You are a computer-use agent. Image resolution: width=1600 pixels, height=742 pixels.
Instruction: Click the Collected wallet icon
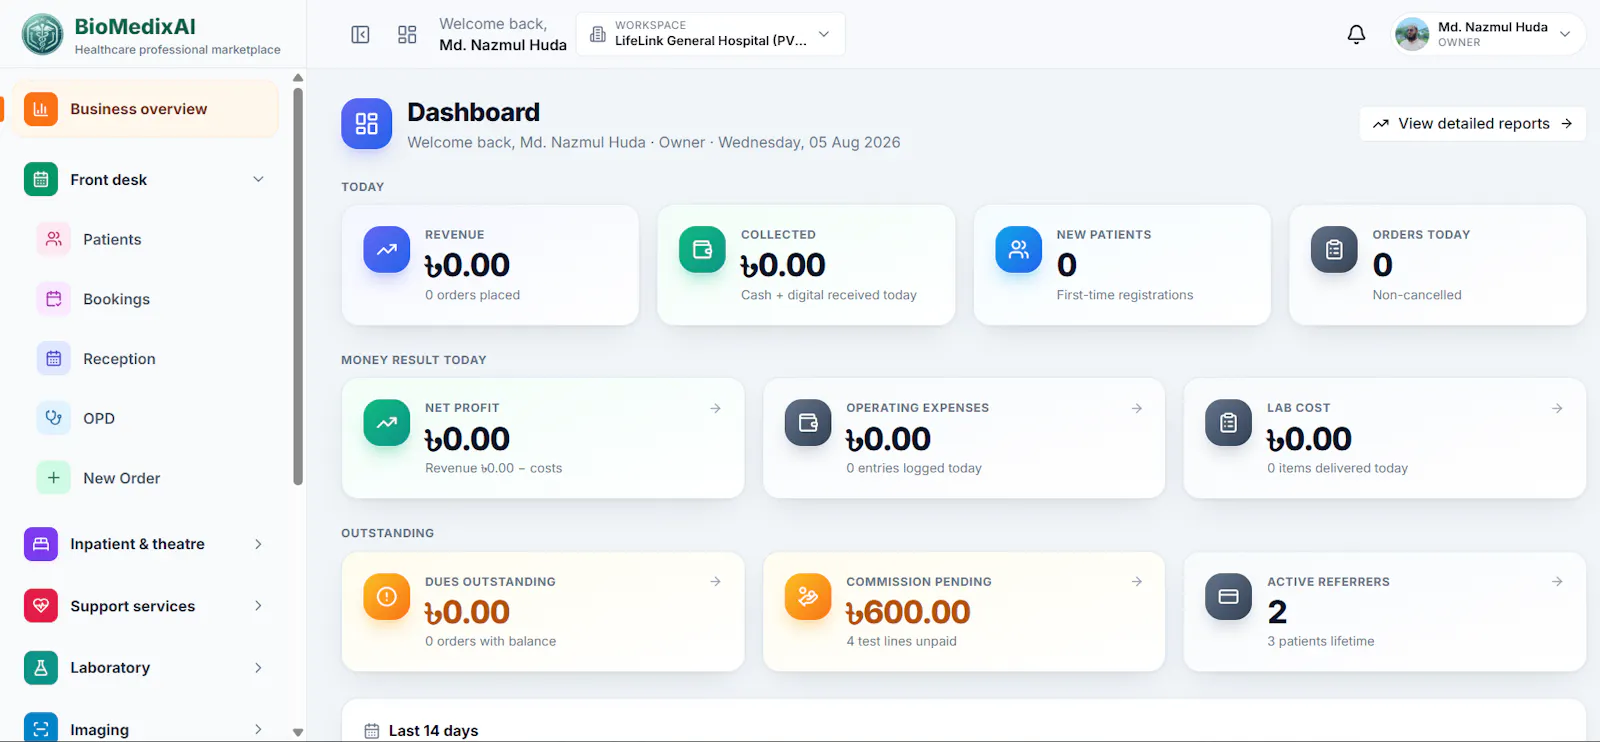702,250
